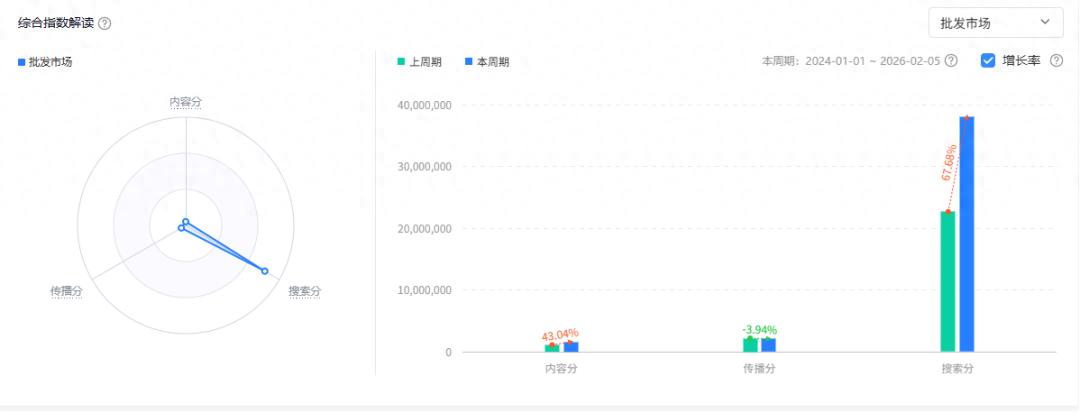Select radar data point on 传播分 axis
This screenshot has height=413, width=1080.
pos(181,228)
